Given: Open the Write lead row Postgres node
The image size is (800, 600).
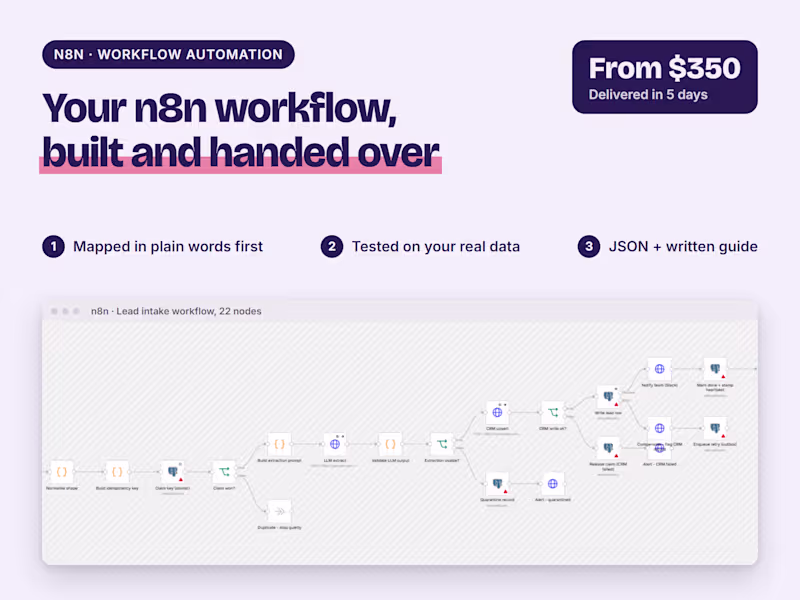Looking at the screenshot, I should click(608, 396).
